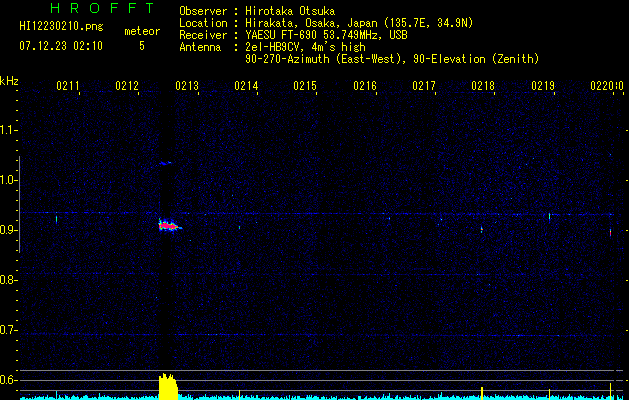This screenshot has width=629, height=400.
Task: Click the Antenna field label
Action: tap(200, 47)
